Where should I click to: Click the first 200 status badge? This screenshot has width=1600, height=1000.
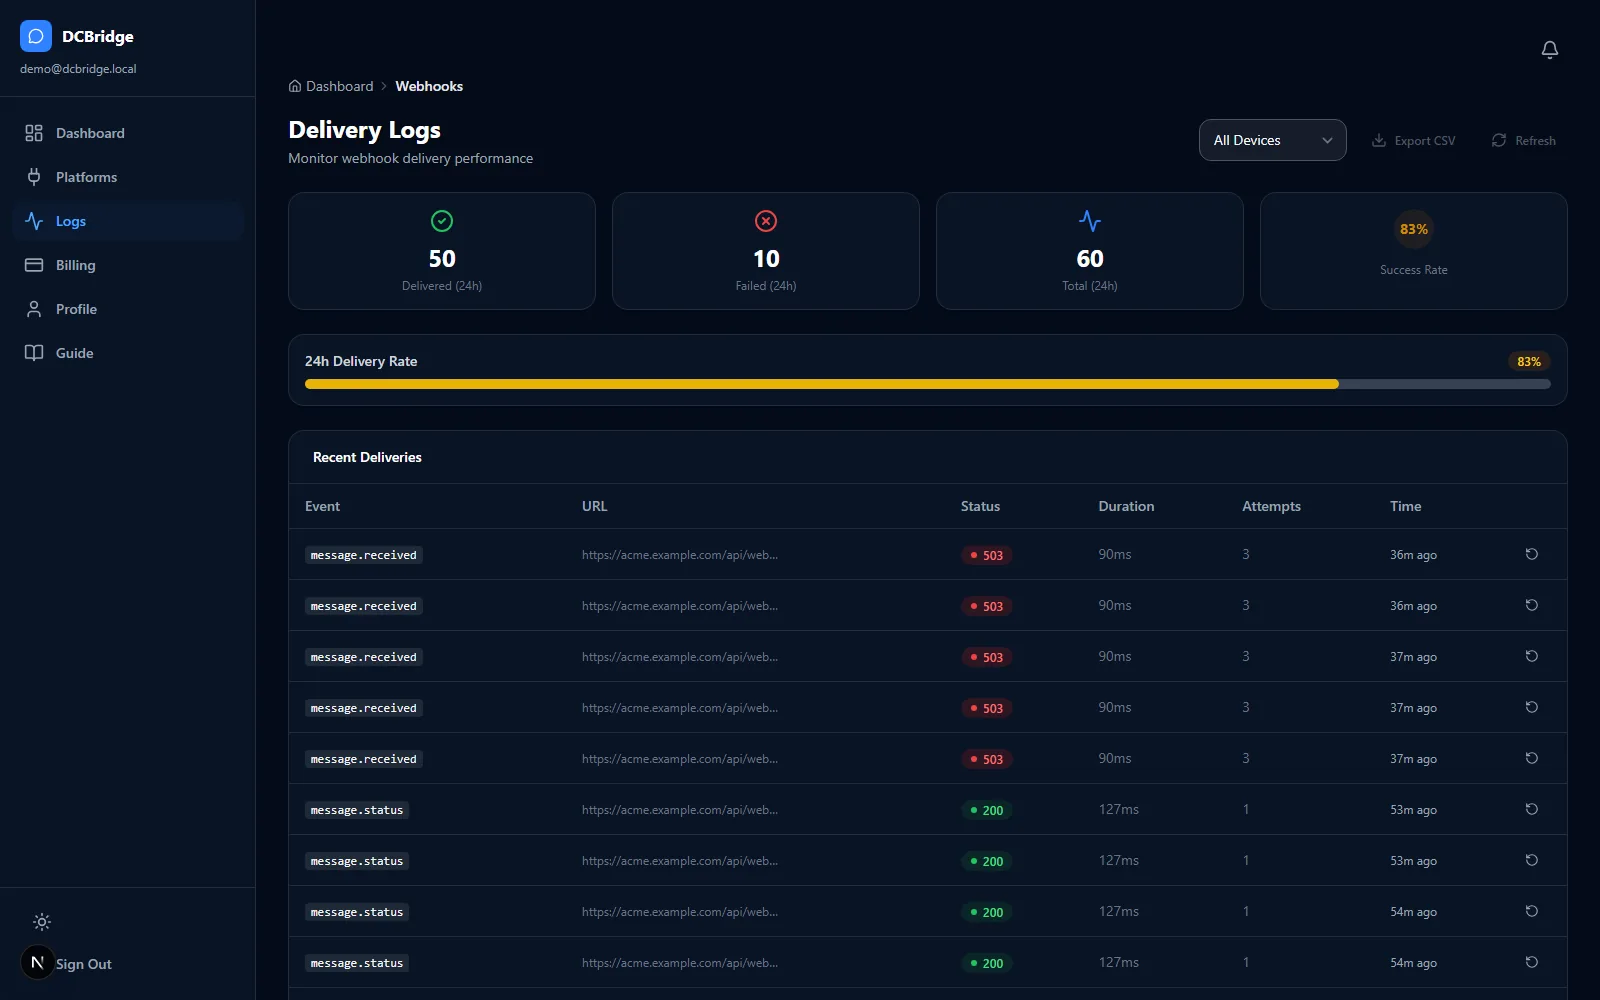coord(987,810)
